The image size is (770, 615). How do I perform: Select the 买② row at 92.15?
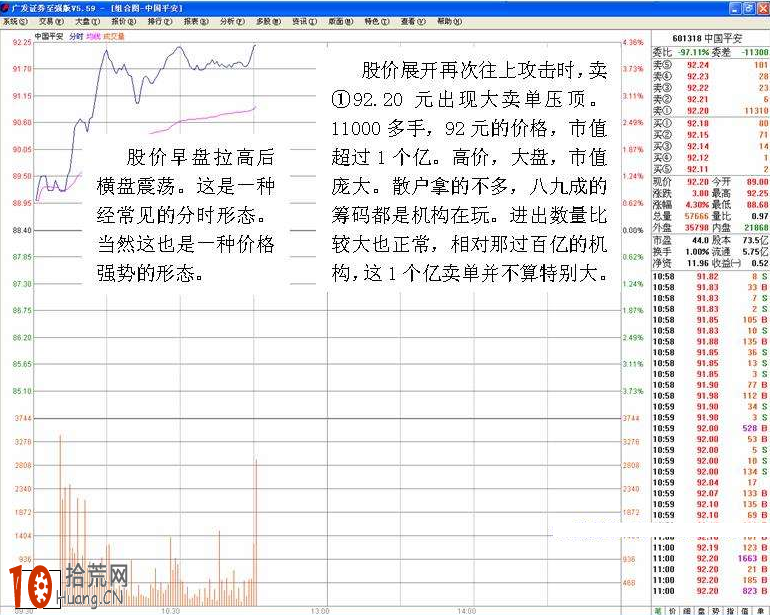(711, 135)
